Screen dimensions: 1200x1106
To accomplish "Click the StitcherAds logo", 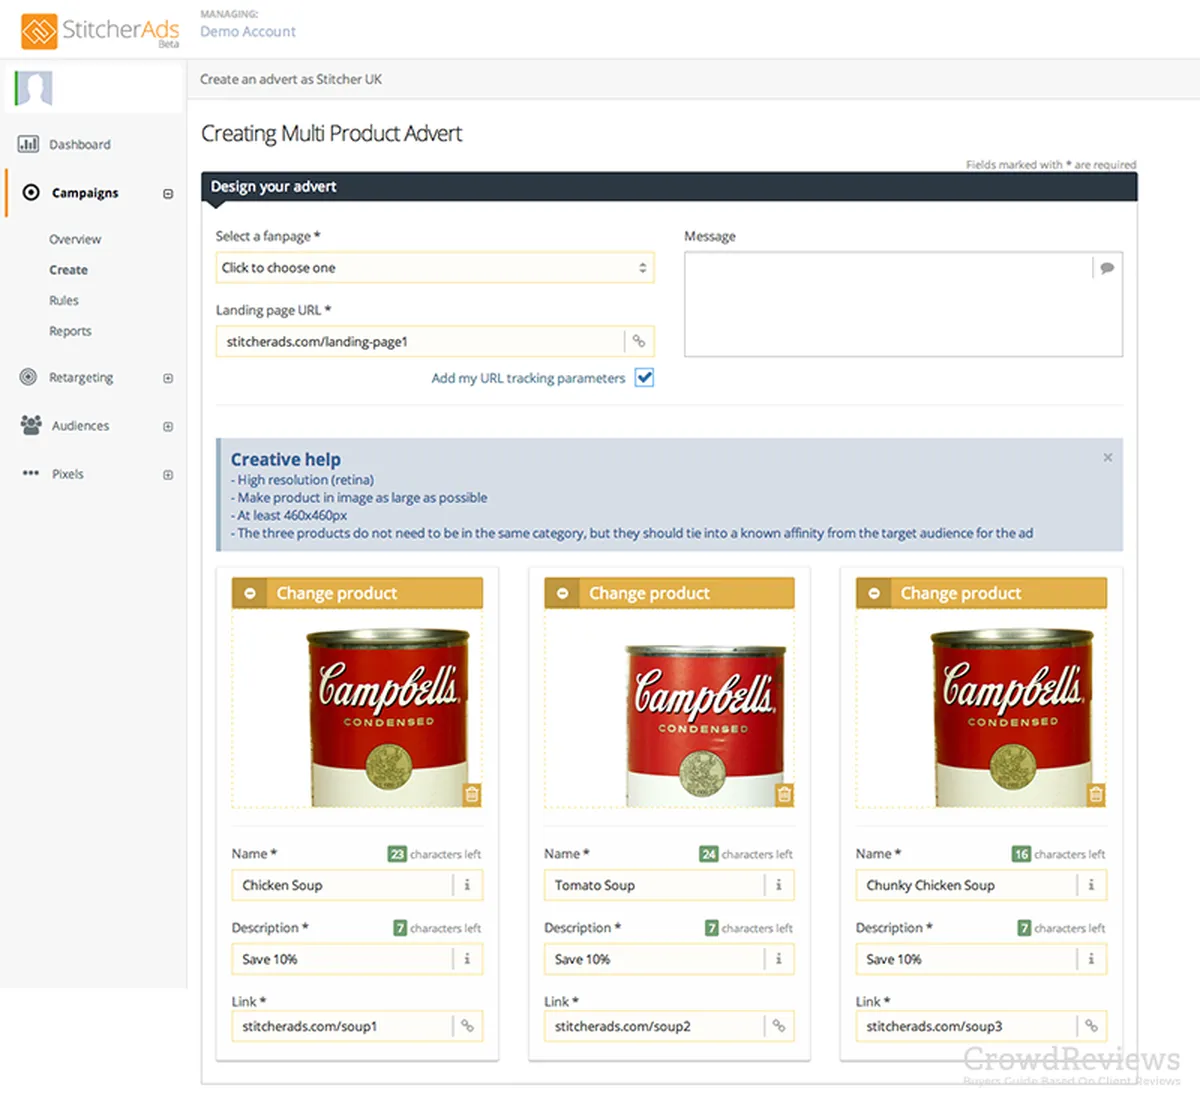I will [100, 31].
